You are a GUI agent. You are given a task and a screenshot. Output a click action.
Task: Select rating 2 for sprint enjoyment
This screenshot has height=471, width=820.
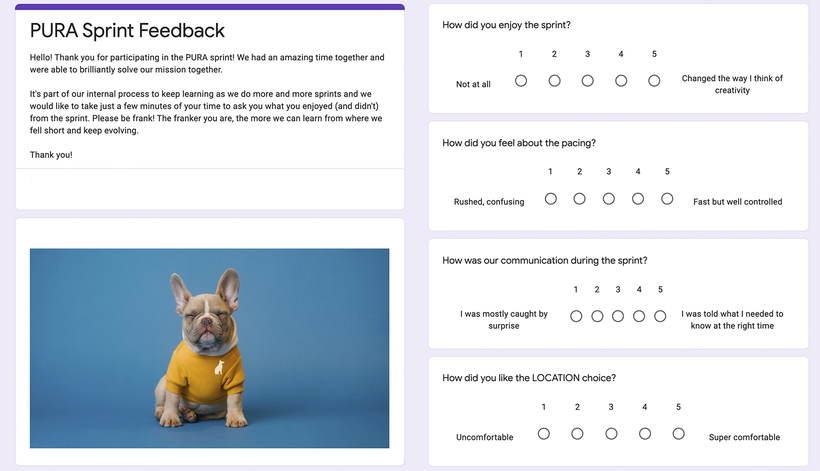(554, 81)
